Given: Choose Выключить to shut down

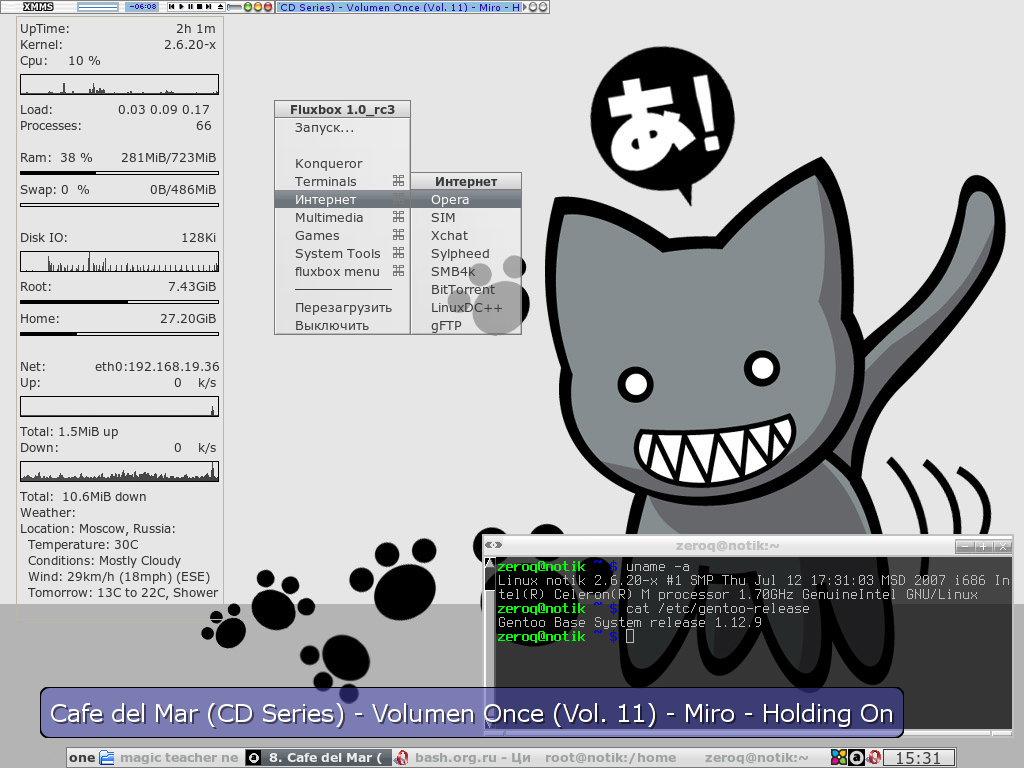Looking at the screenshot, I should point(342,325).
